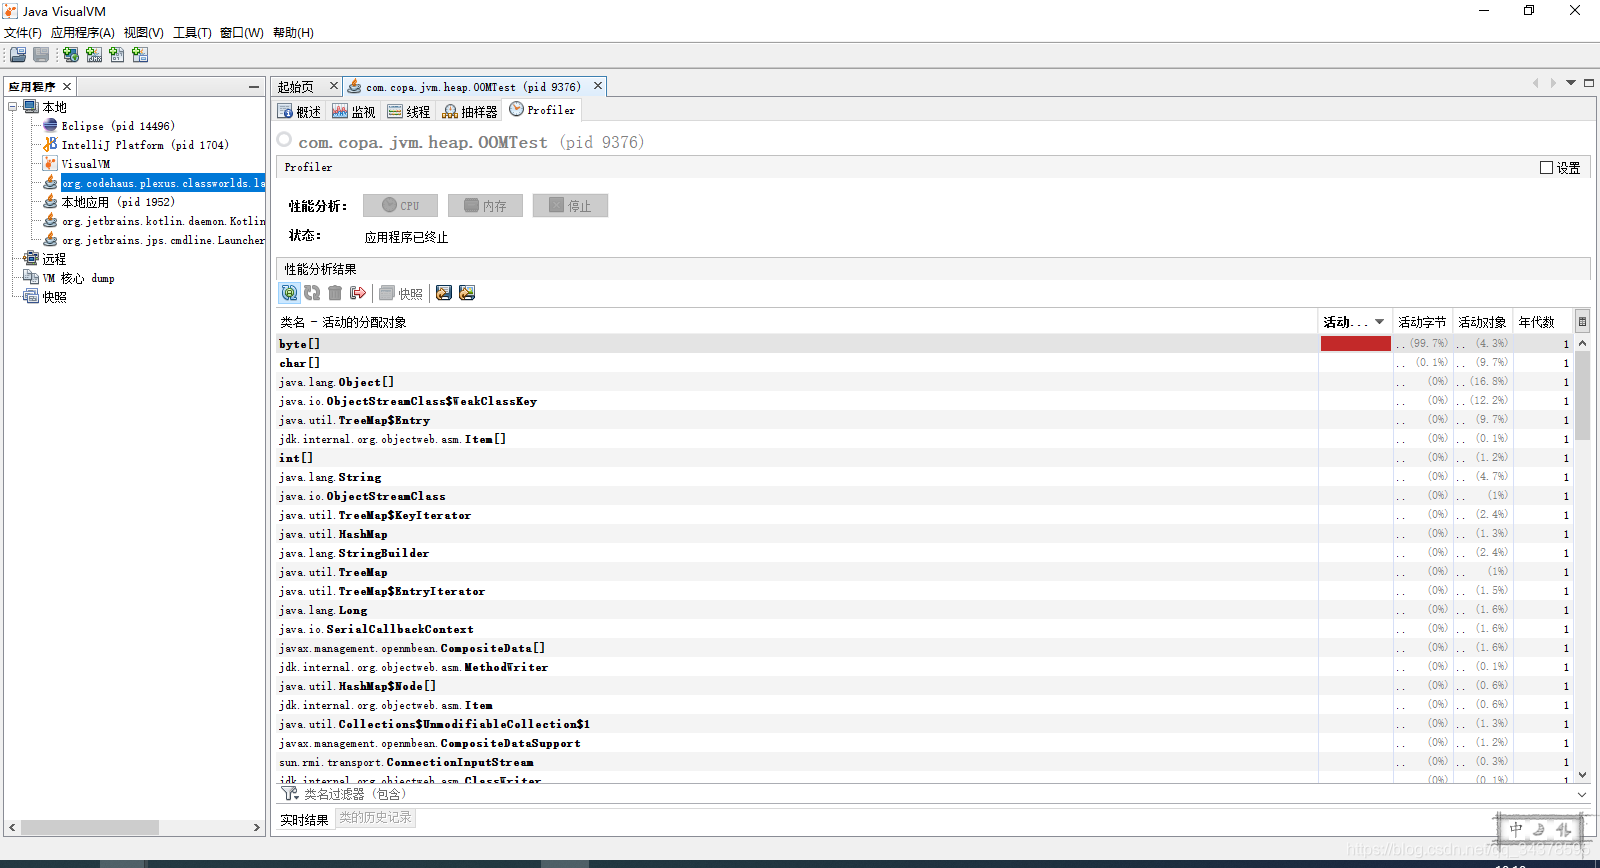Close the 应用程序 panel

67,87
